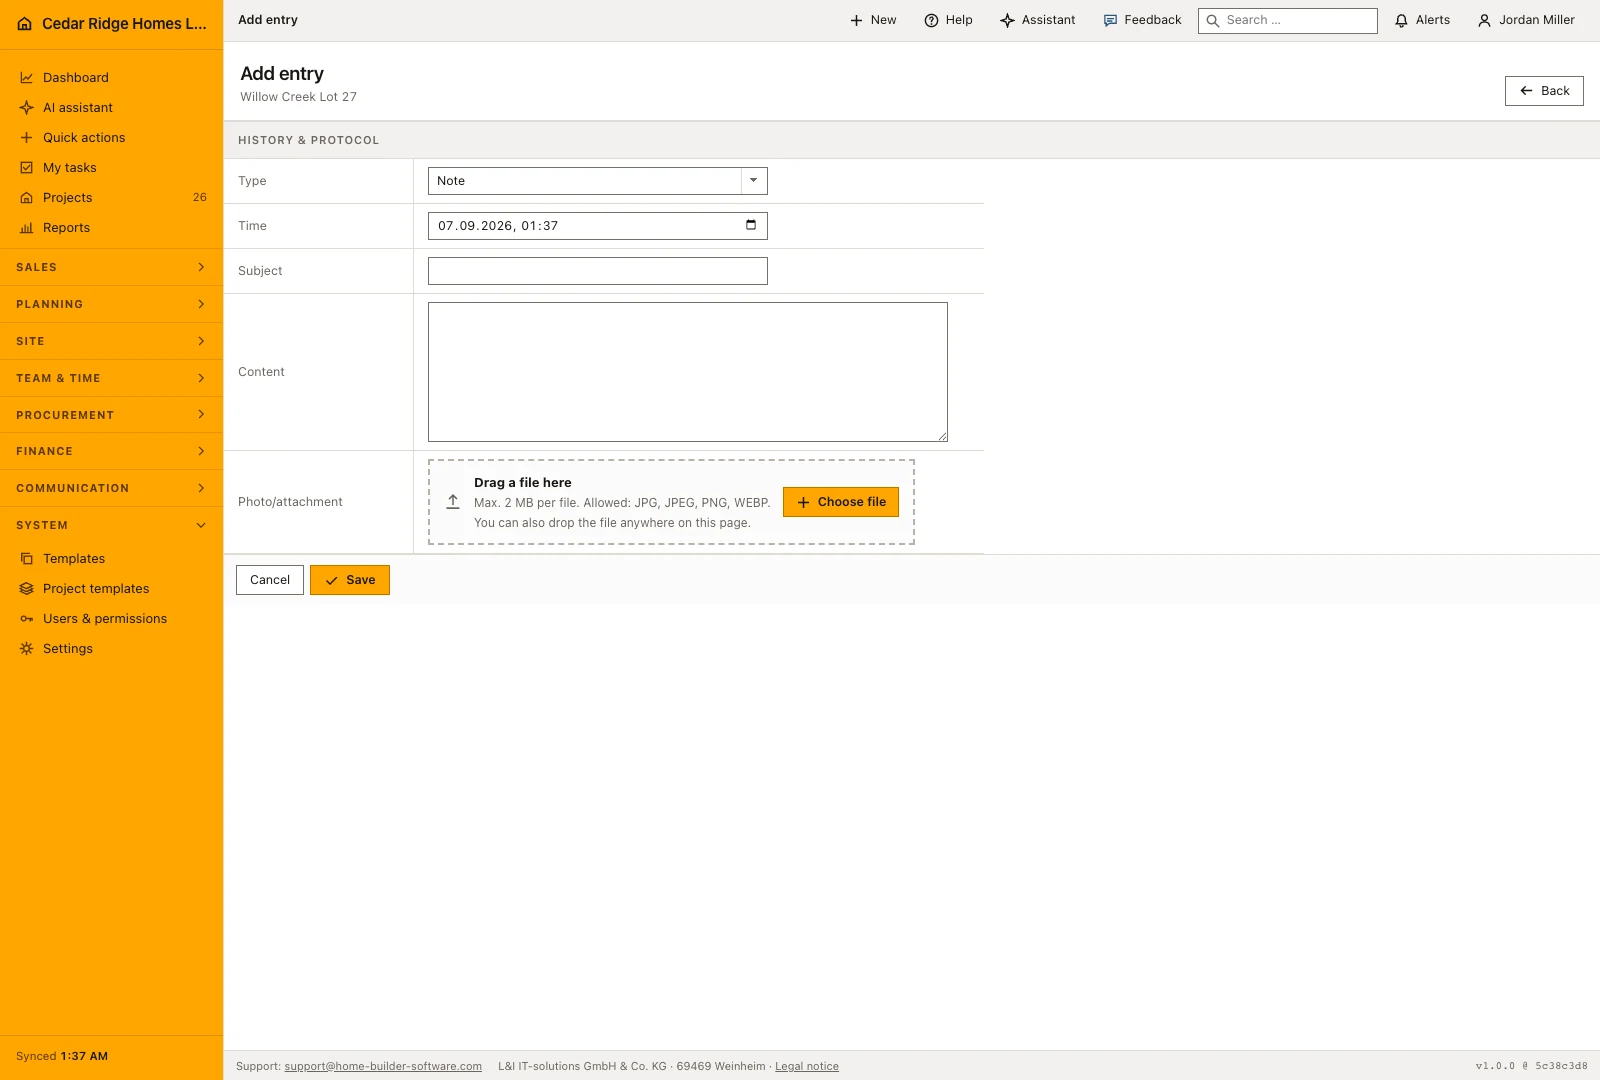Click the Projects count badge 26
1600x1080 pixels.
[200, 198]
